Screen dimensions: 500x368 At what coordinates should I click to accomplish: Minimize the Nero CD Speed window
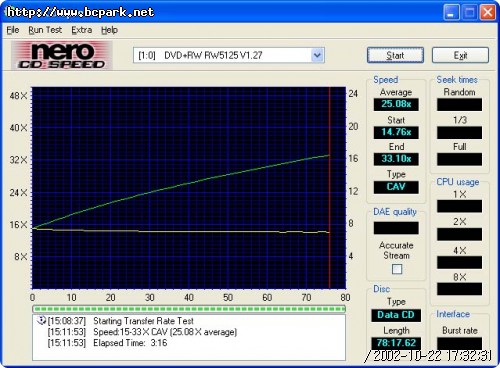(451, 12)
